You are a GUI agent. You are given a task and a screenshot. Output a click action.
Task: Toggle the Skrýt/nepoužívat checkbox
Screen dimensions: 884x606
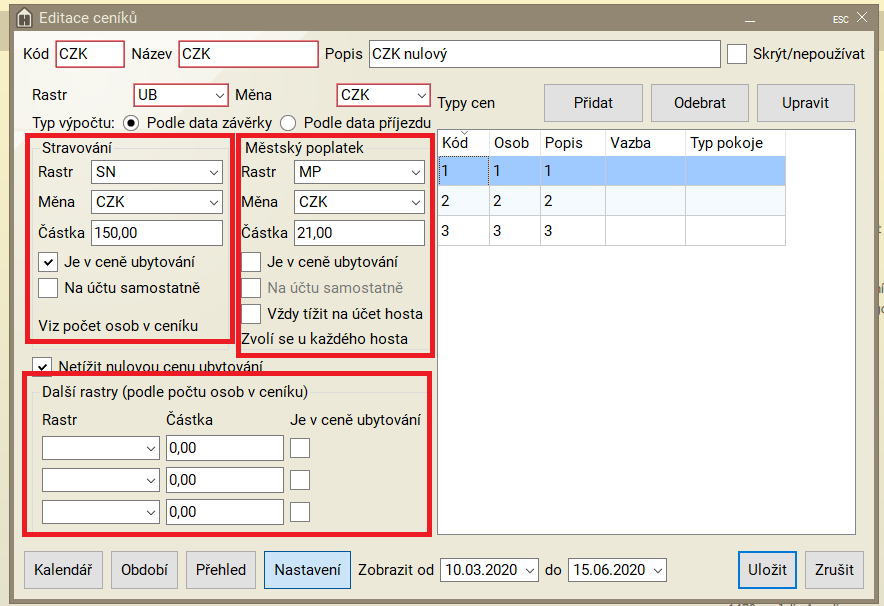737,54
